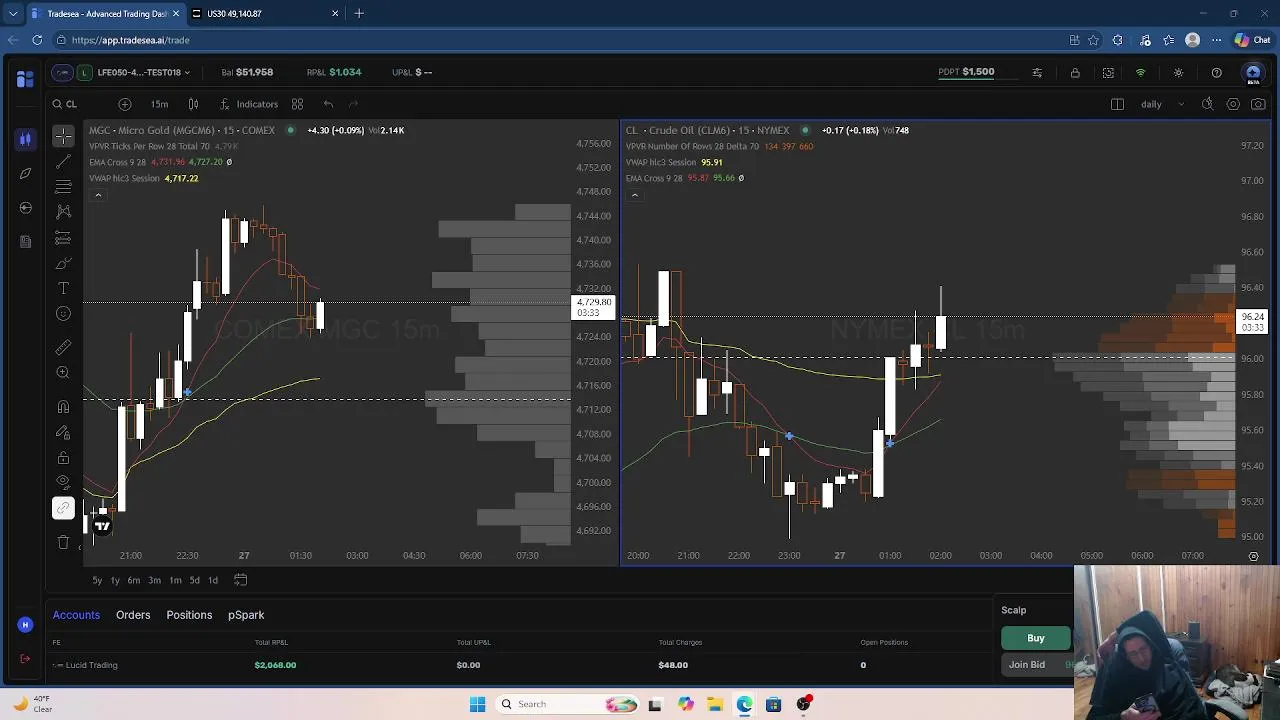Switch to the Orders tab
This screenshot has width=1280, height=720.
point(133,615)
